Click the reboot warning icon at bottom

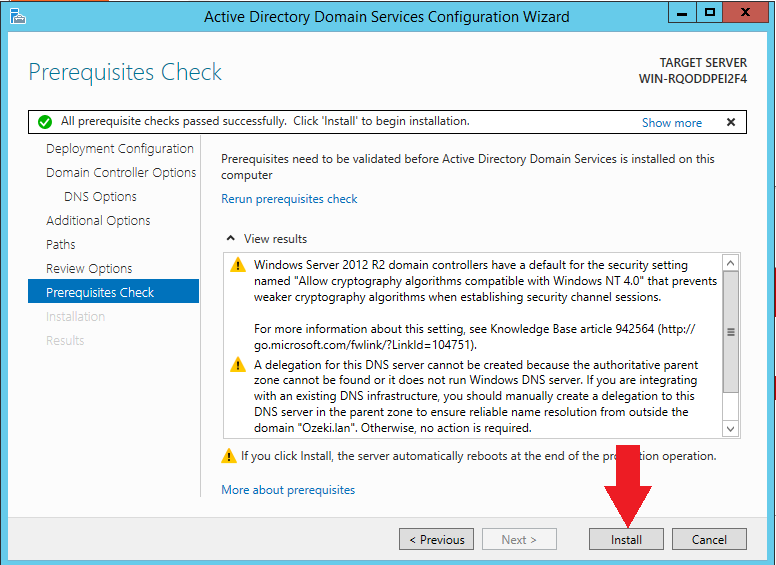tap(229, 456)
